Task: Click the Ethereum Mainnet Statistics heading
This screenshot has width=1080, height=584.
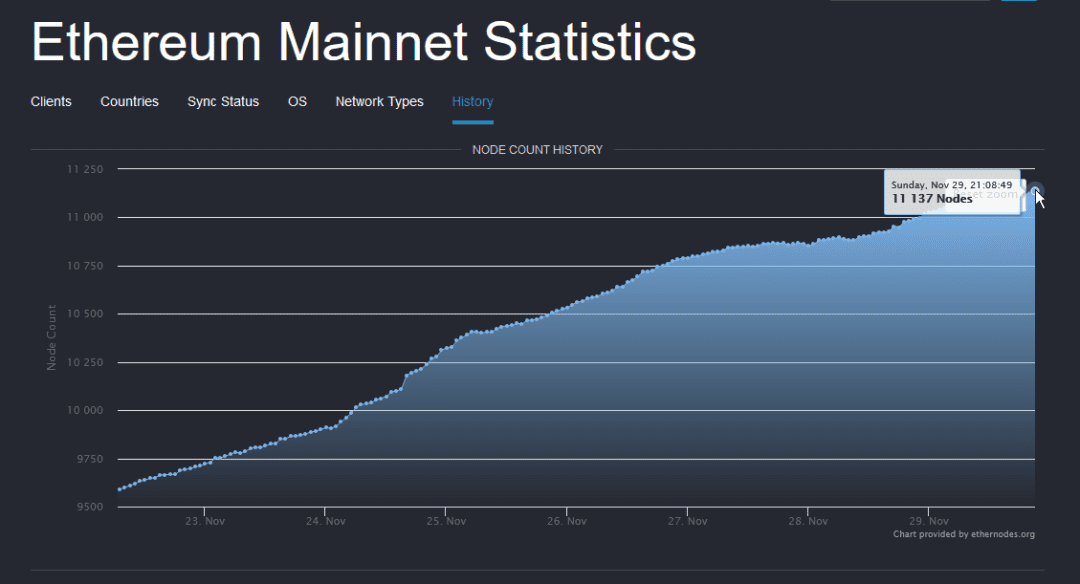Action: (364, 43)
